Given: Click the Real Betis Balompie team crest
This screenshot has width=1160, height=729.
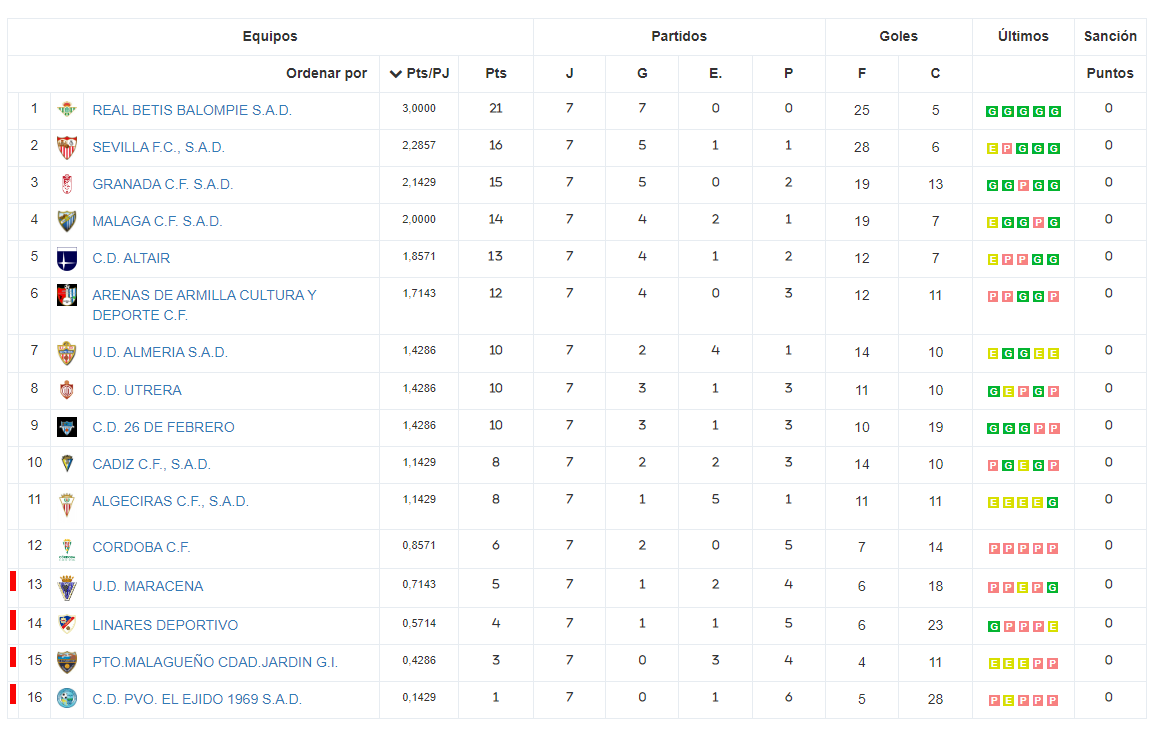Looking at the screenshot, I should click(67, 110).
